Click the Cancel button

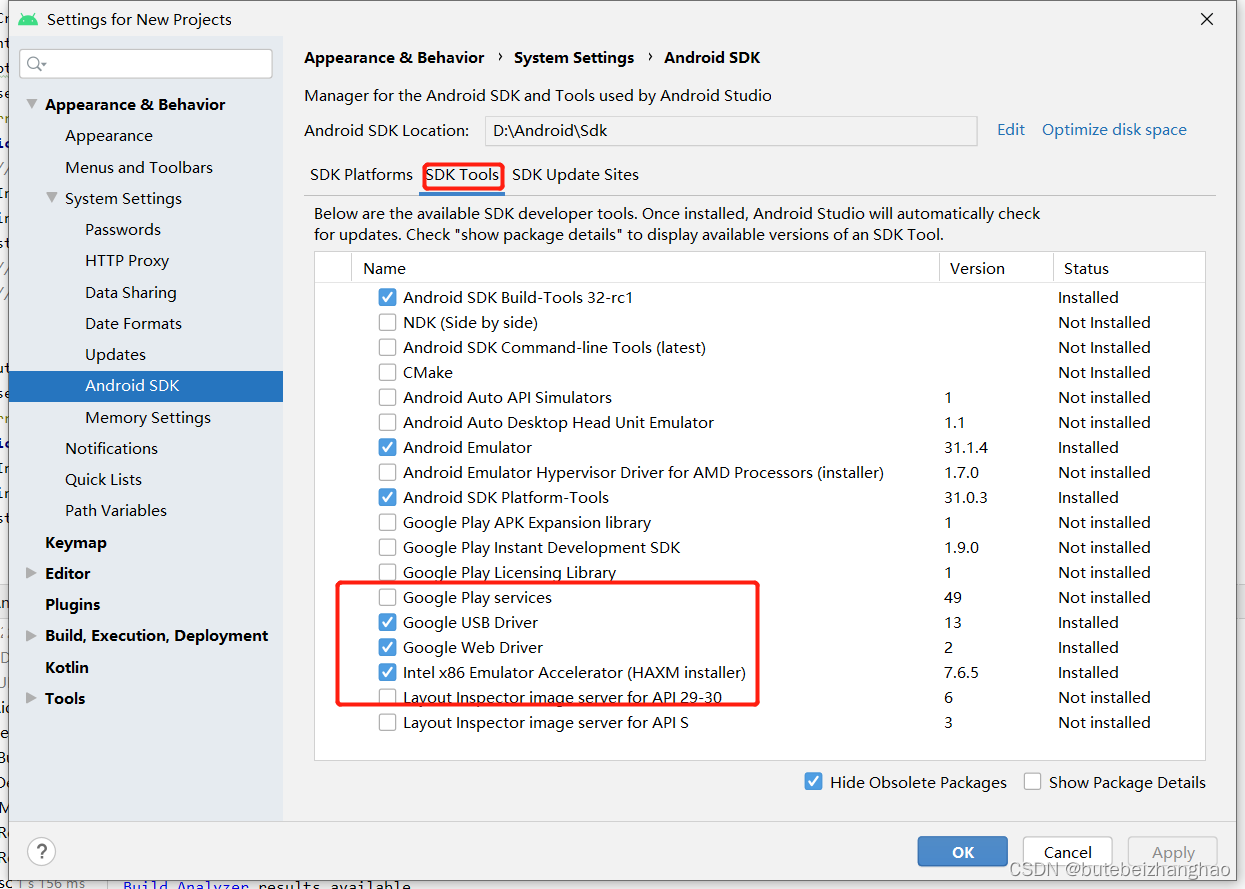(x=1067, y=852)
